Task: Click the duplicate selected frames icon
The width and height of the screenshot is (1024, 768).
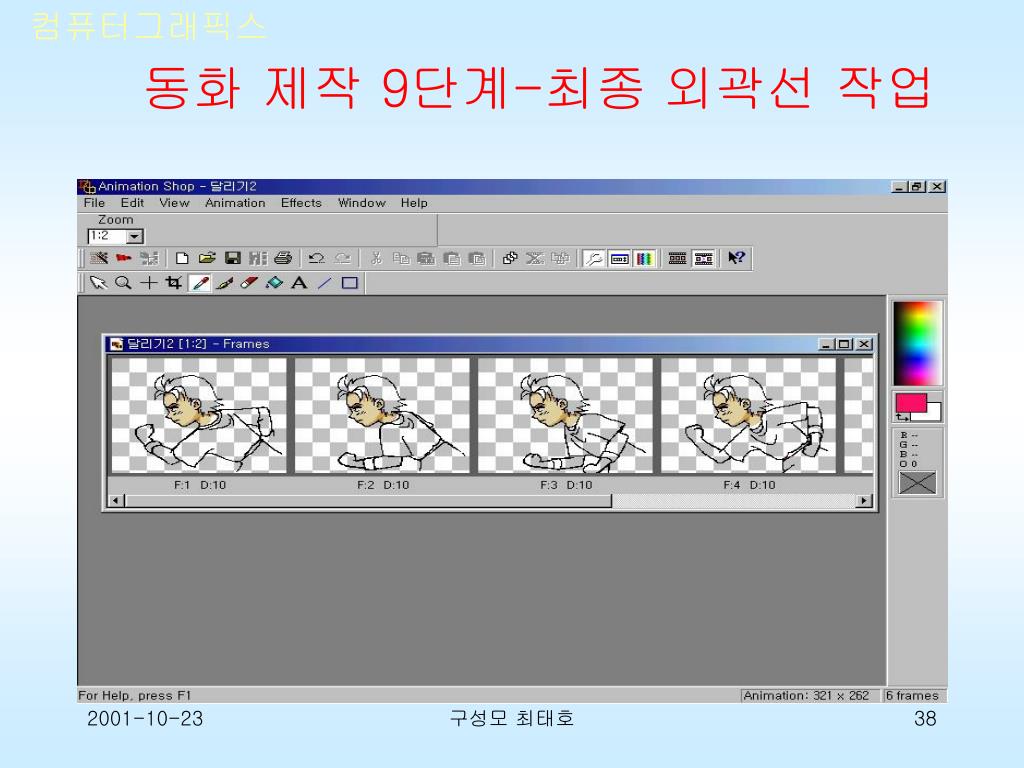Action: pos(510,259)
